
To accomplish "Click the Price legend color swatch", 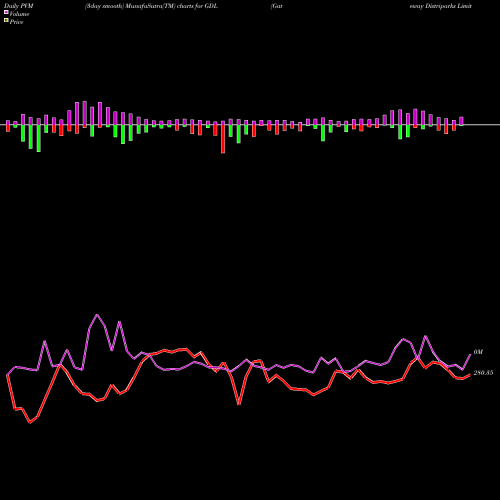I will 6,20.
